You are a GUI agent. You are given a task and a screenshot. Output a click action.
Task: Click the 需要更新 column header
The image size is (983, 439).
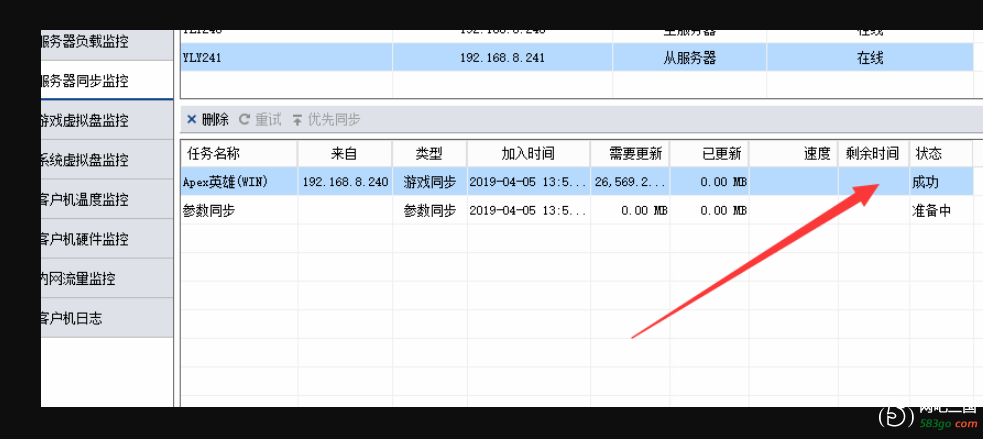(x=630, y=153)
